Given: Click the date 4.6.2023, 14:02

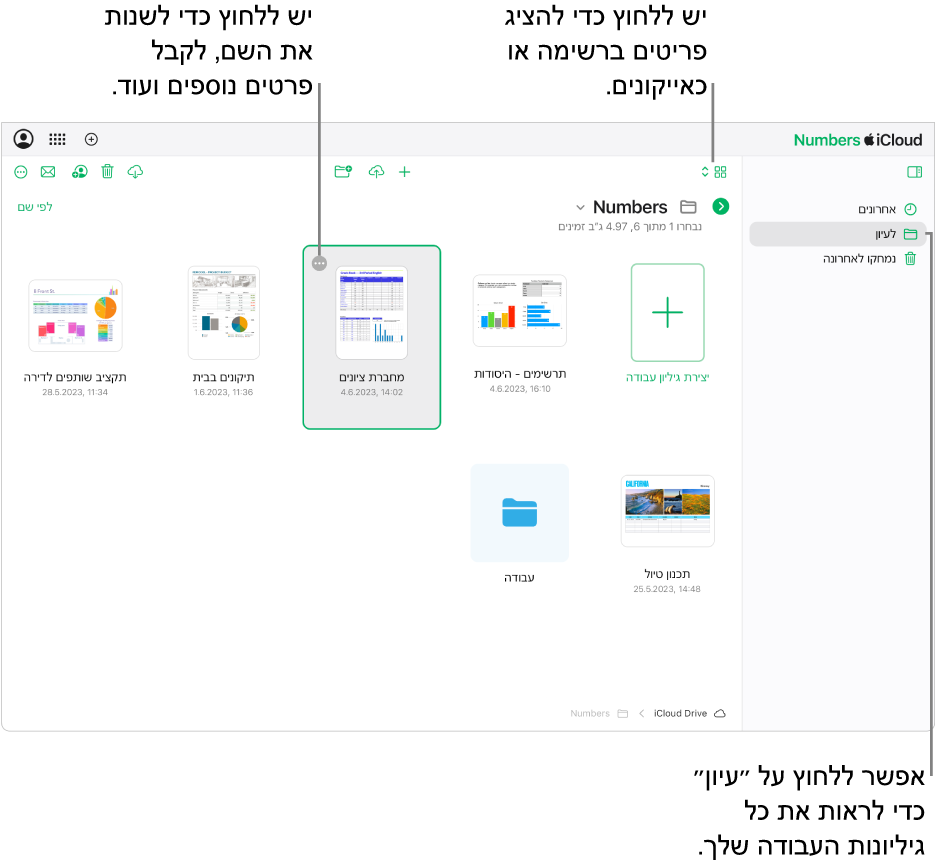Looking at the screenshot, I should pos(371,392).
